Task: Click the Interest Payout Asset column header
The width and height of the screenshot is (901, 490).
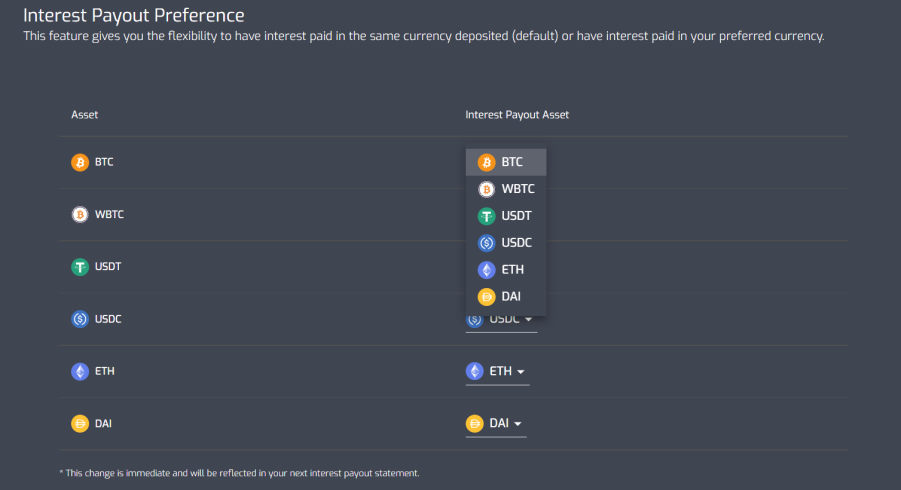Action: 517,115
